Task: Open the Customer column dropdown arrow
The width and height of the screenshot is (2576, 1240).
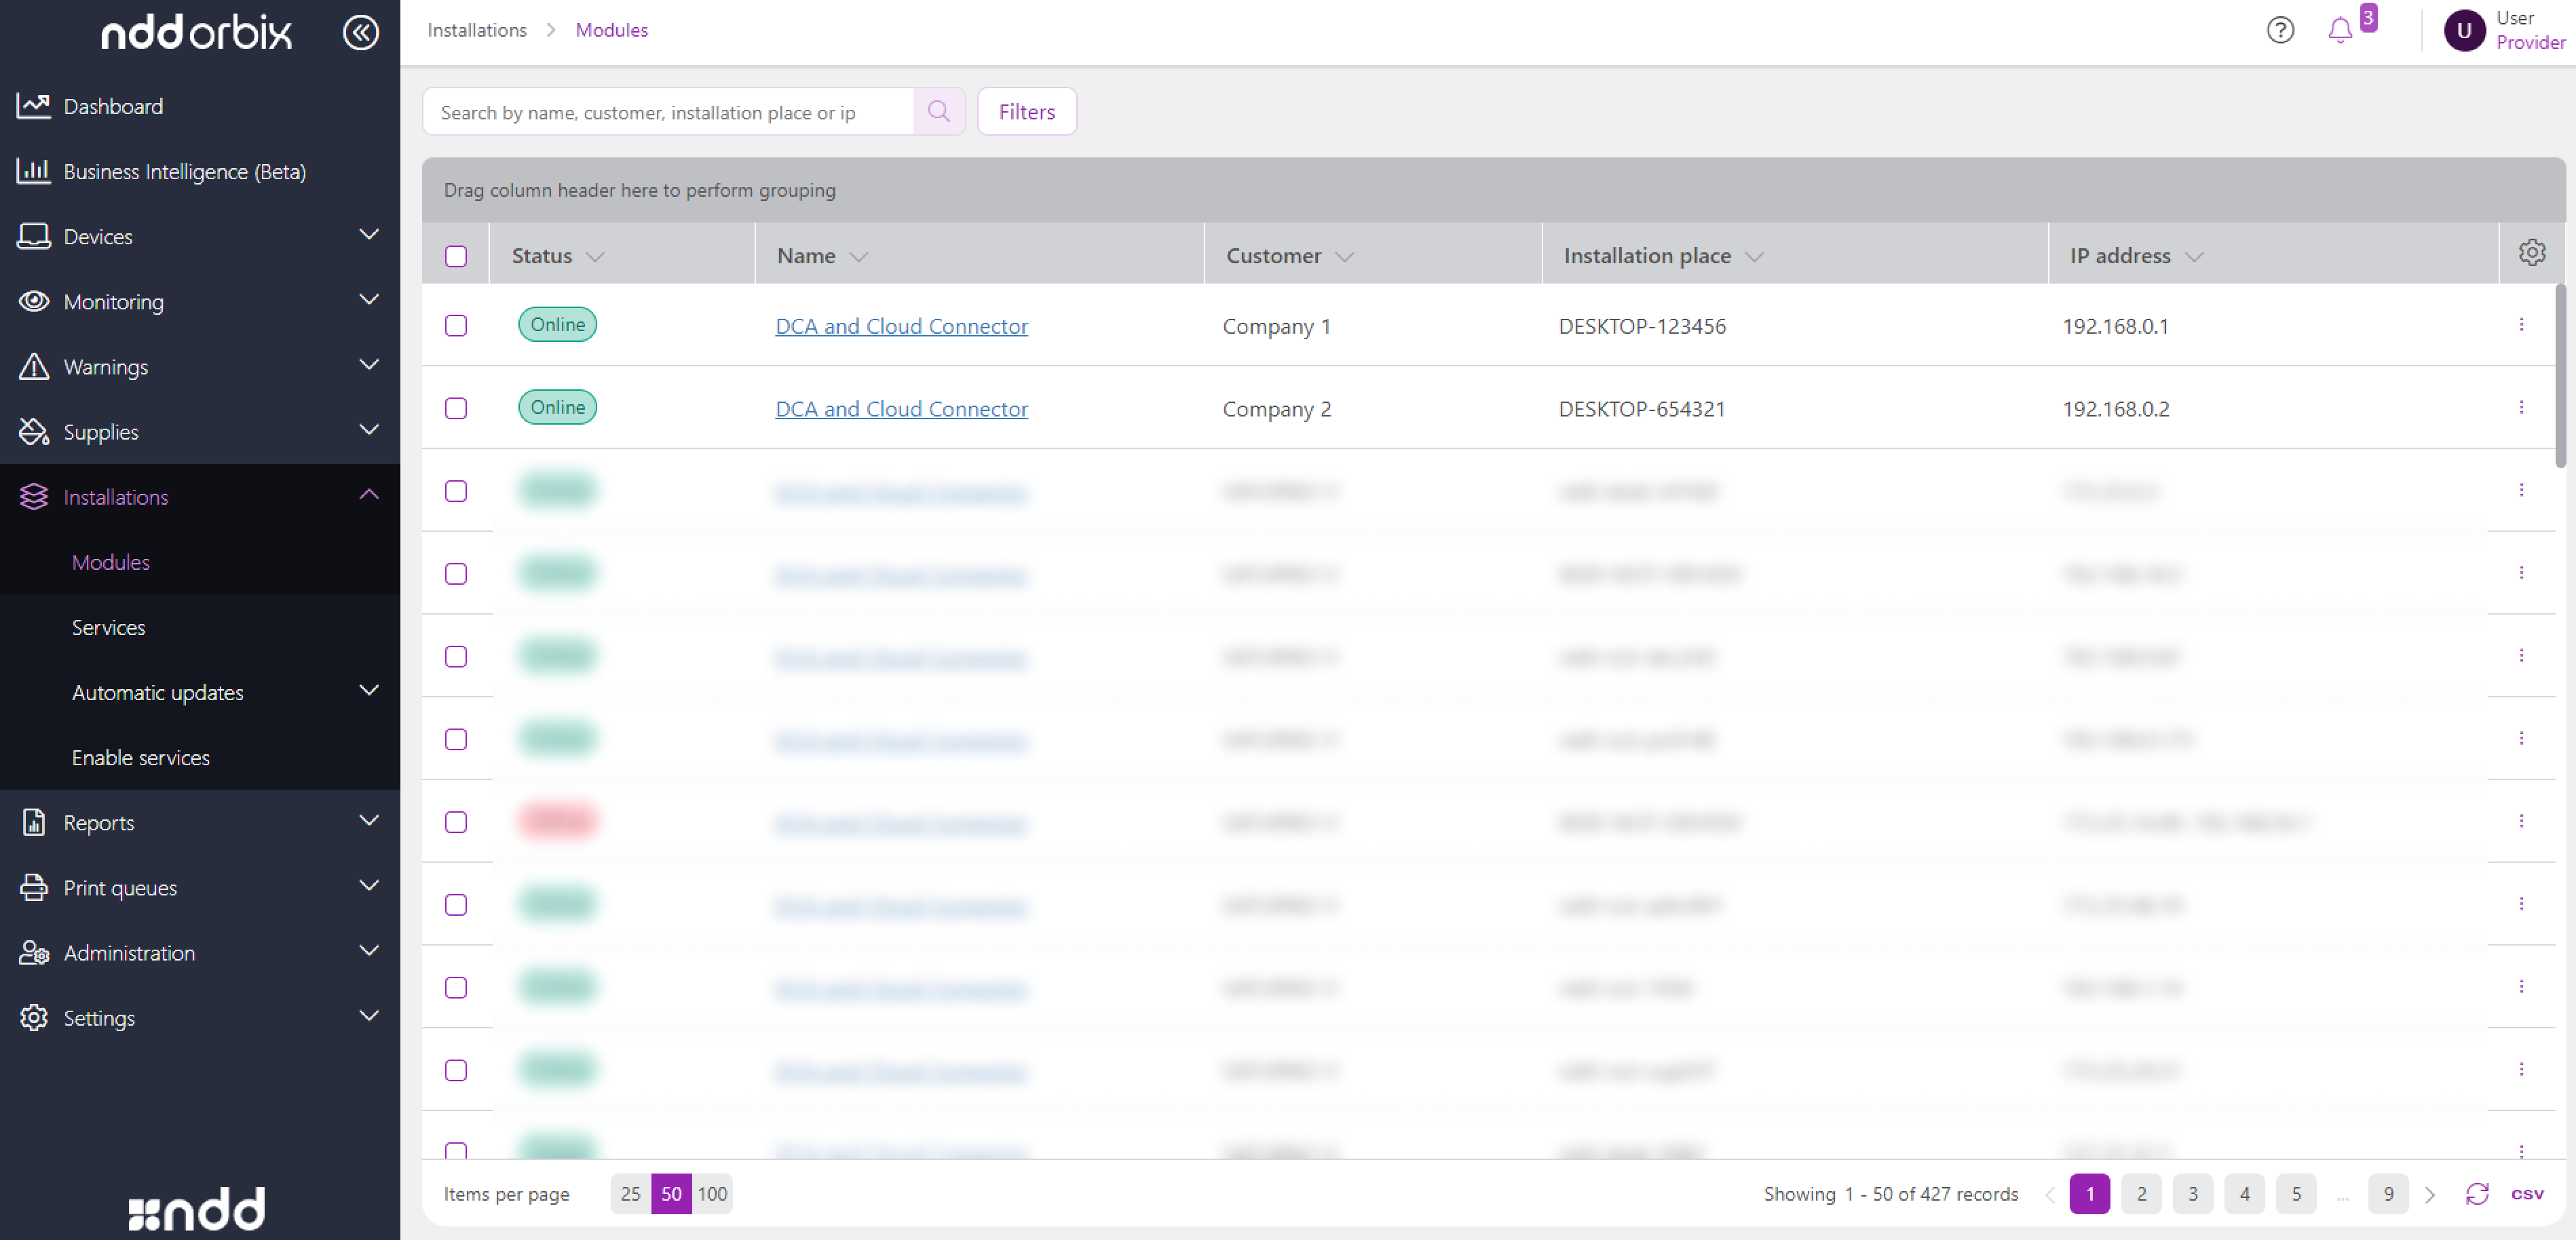Action: pos(1344,256)
